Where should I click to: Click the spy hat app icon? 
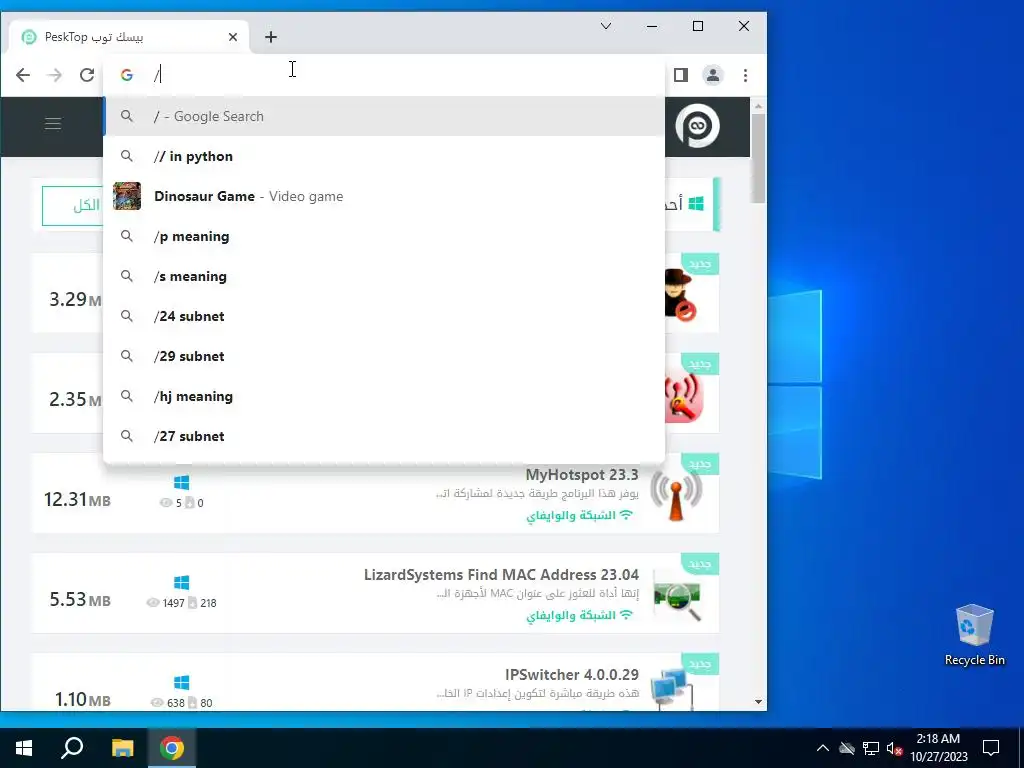(680, 294)
